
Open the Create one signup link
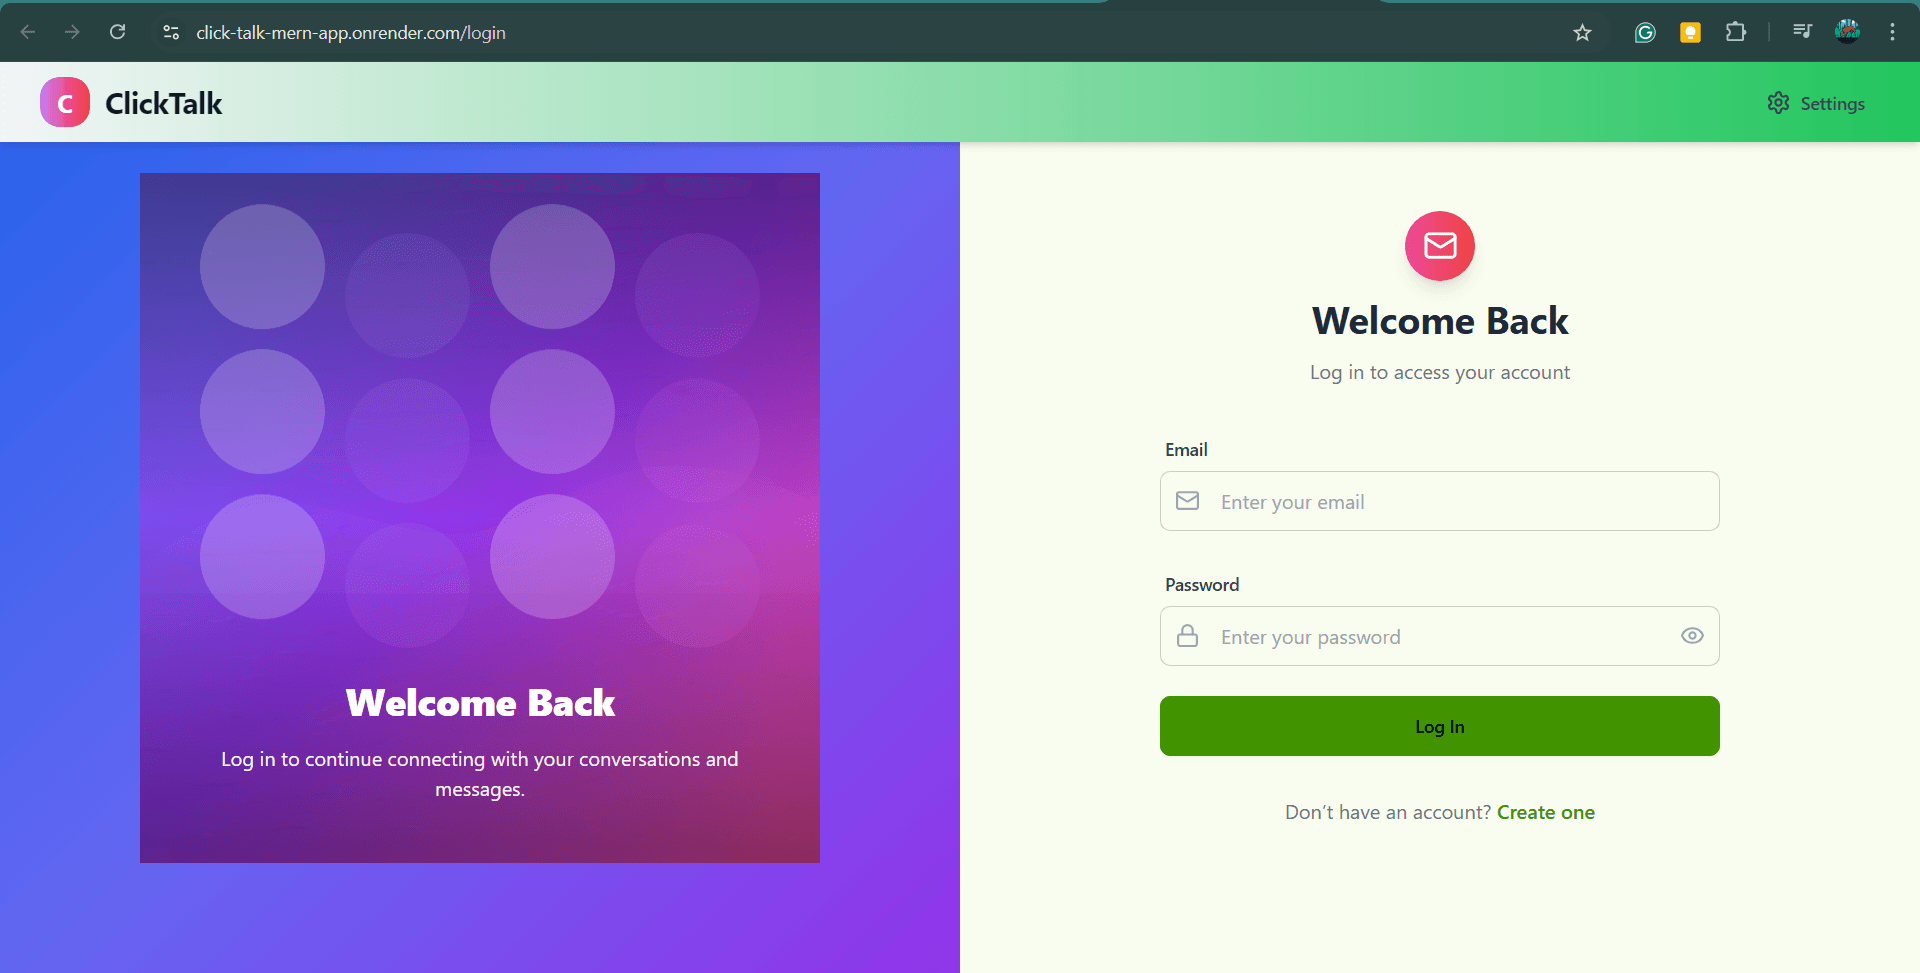click(1545, 812)
